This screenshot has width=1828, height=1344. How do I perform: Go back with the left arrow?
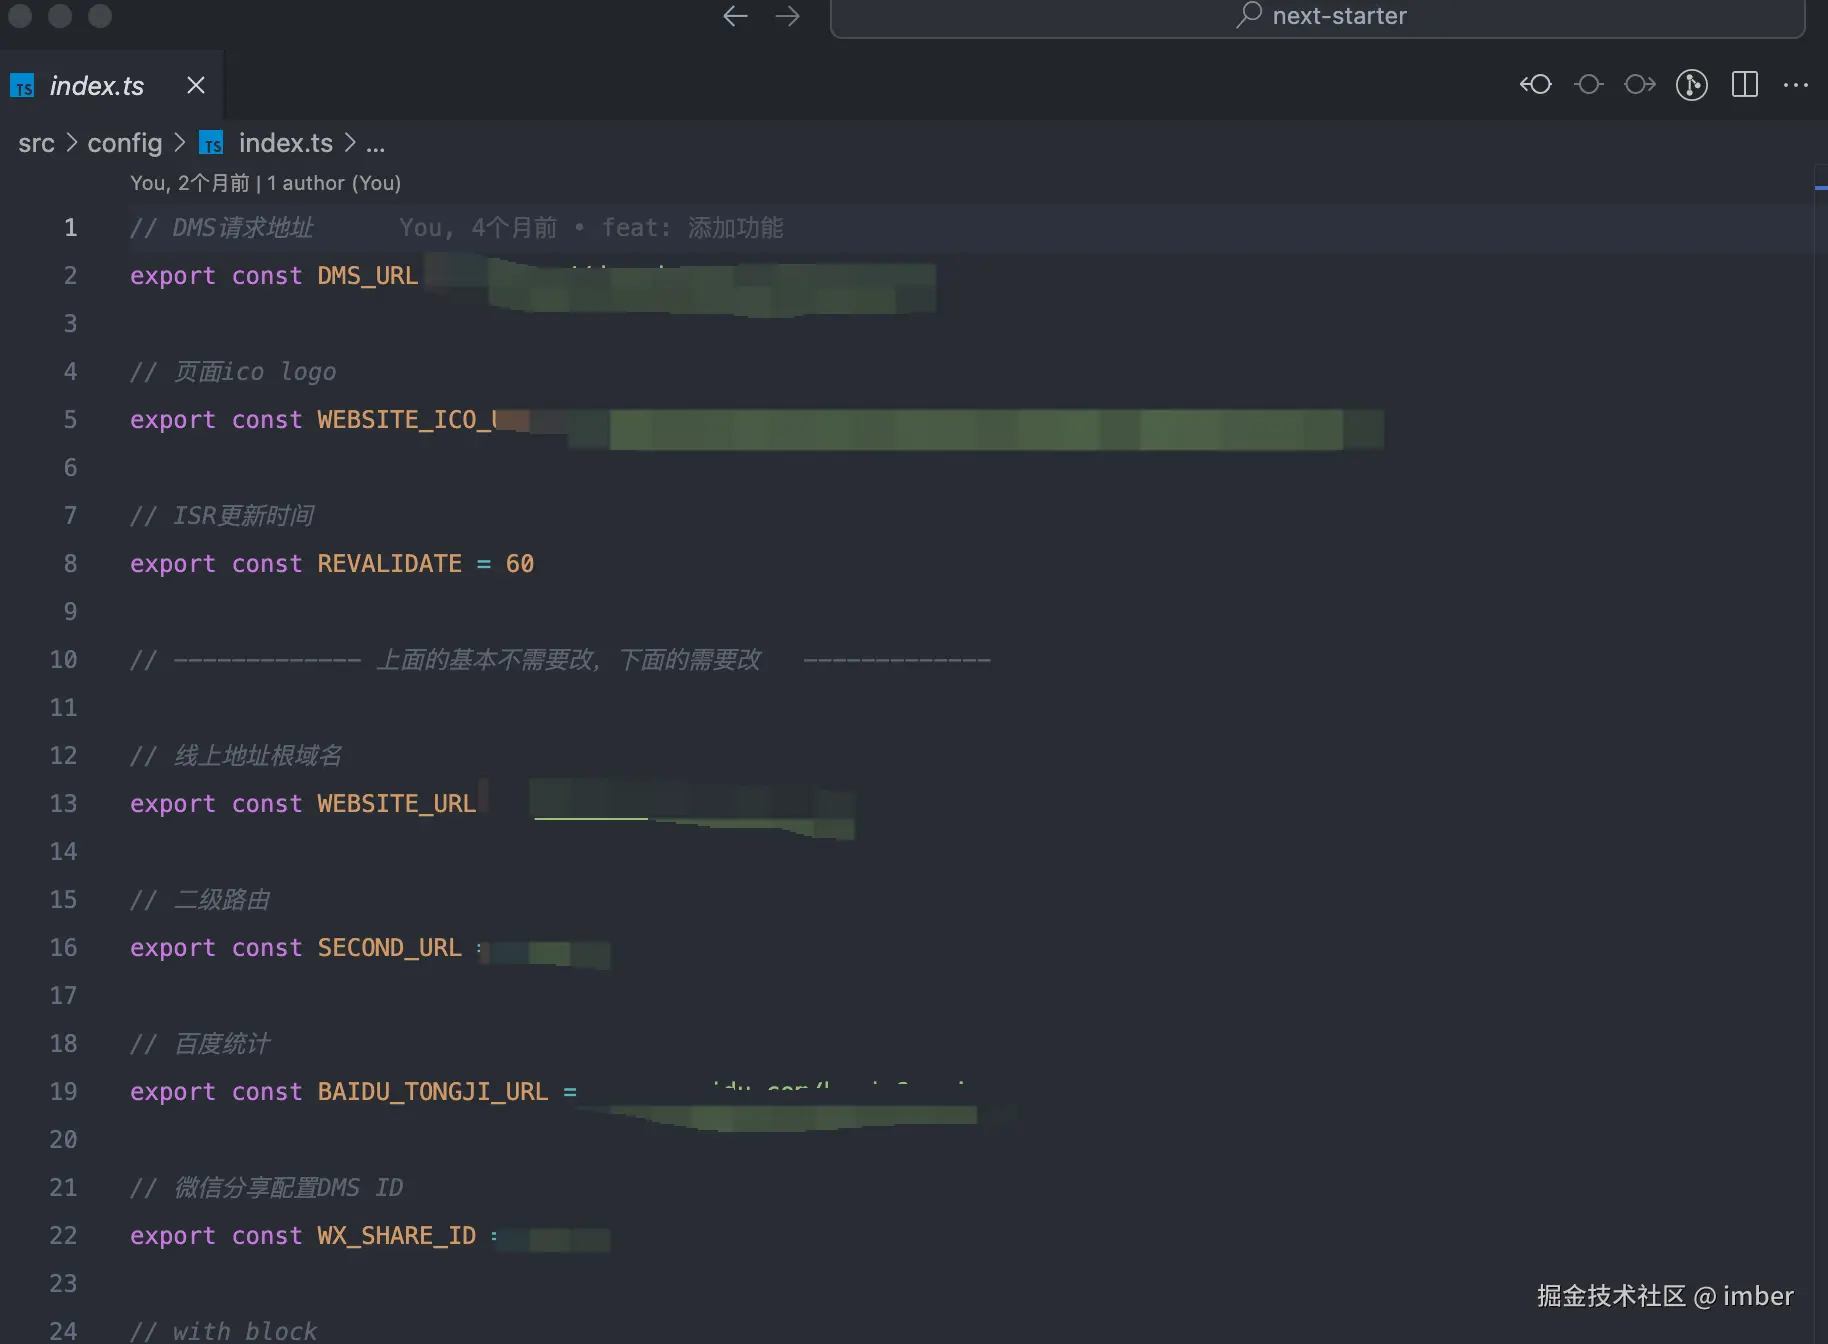click(735, 16)
